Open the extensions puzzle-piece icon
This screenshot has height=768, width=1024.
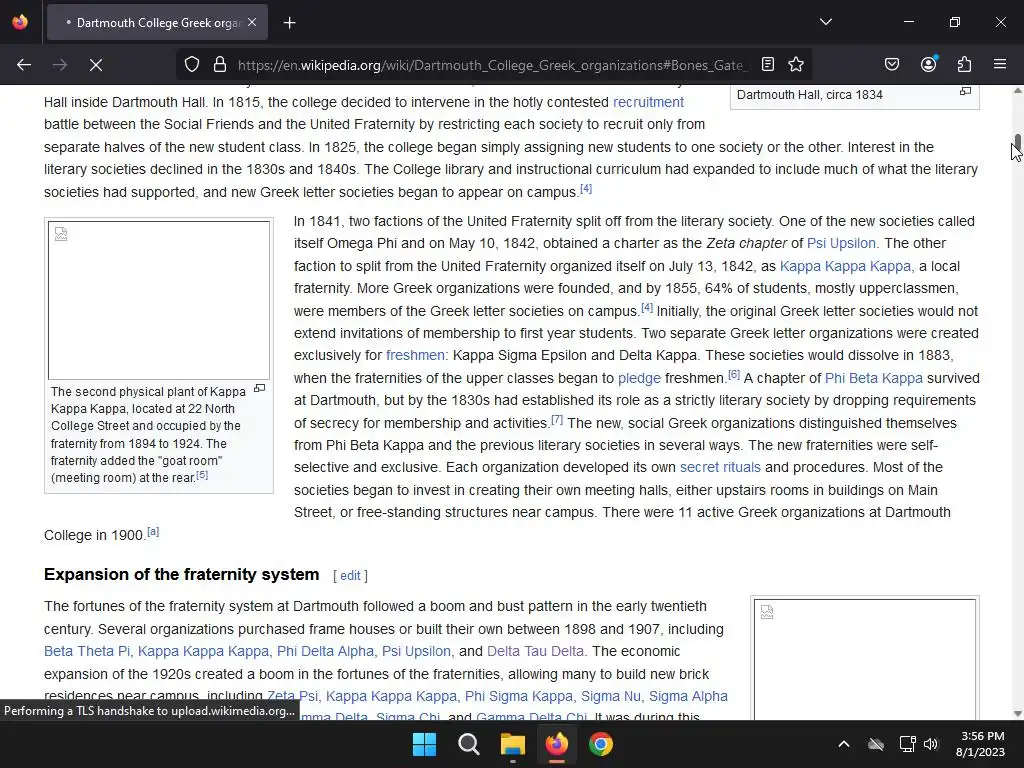[x=965, y=64]
